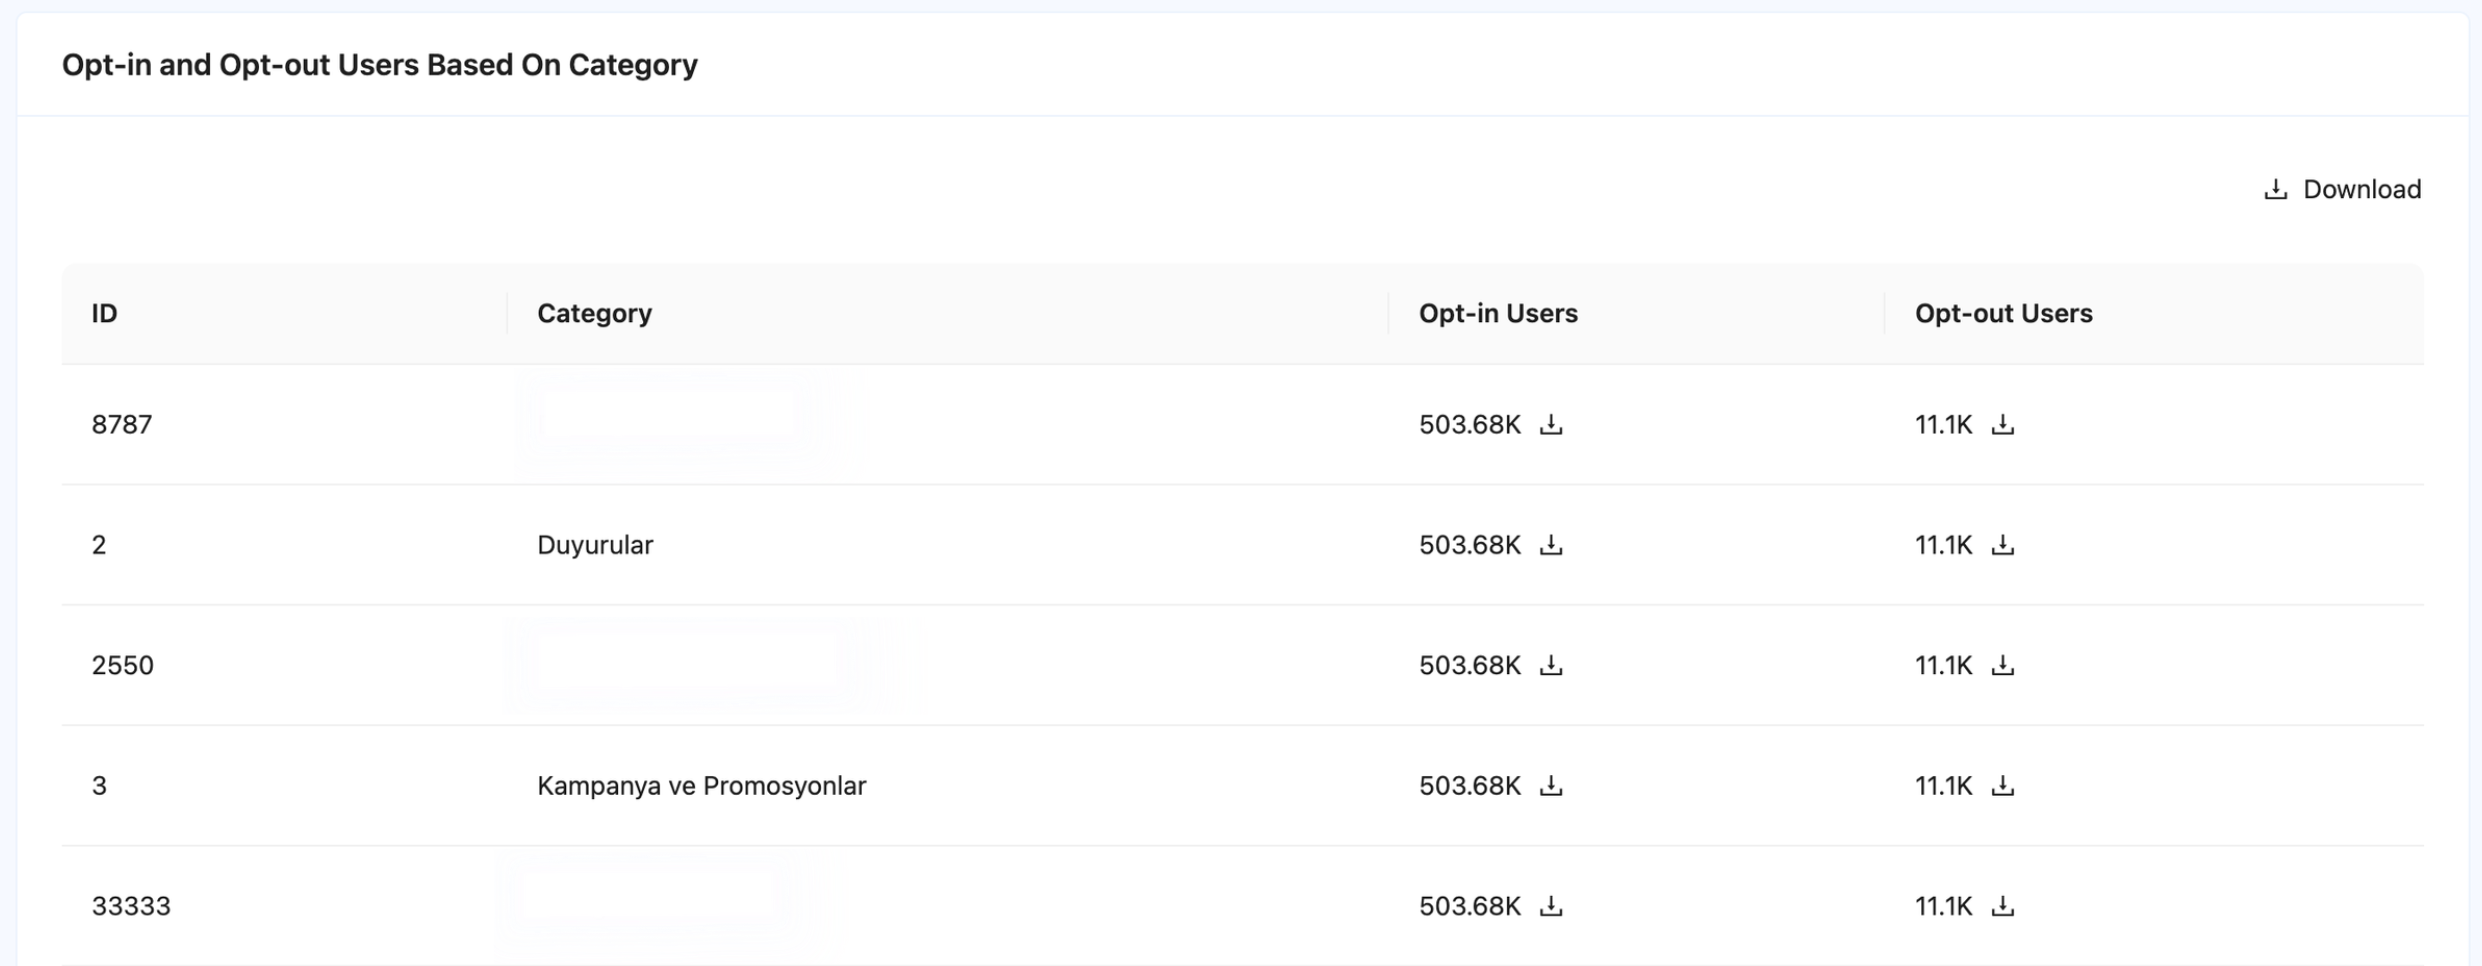Image resolution: width=2482 pixels, height=966 pixels.
Task: Click the ID column header
Action: point(105,313)
